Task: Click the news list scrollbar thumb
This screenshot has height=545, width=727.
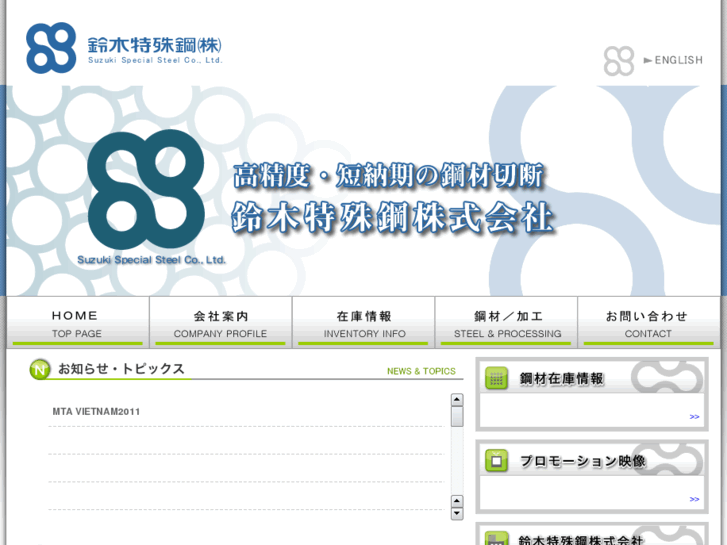Action: [457, 417]
